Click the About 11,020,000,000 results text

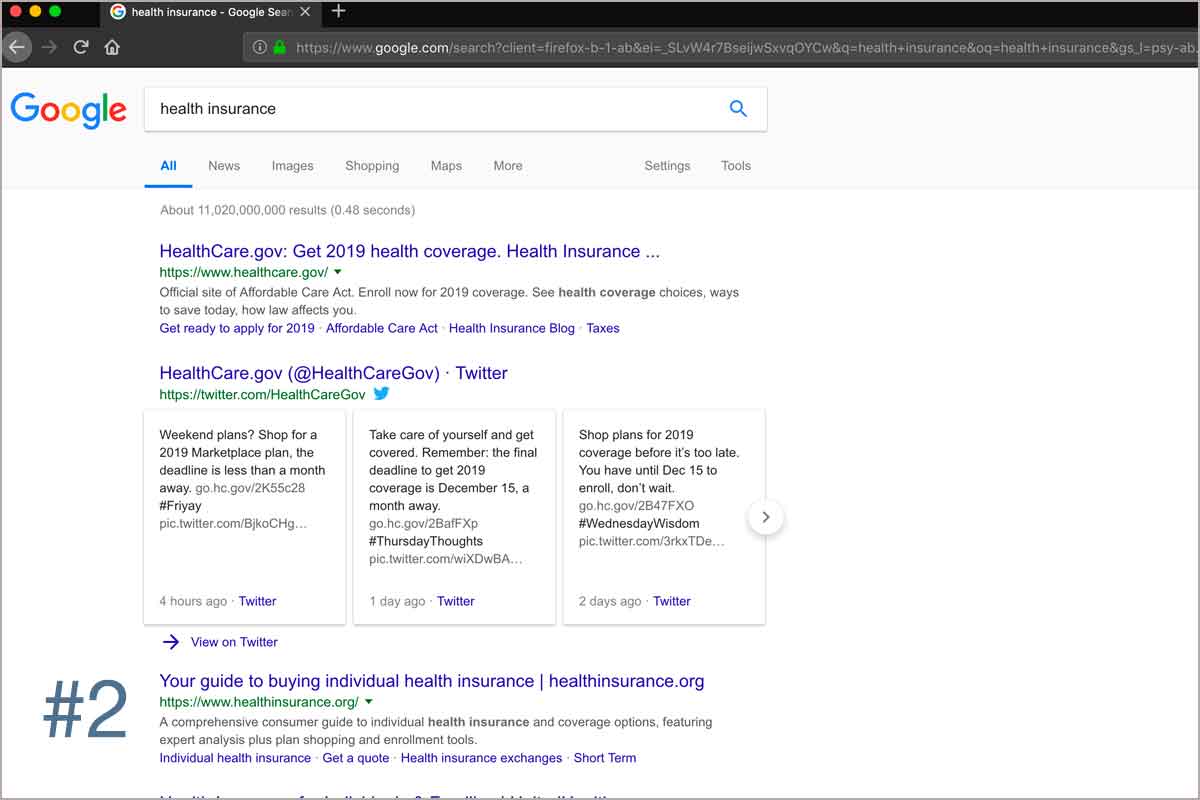pos(288,210)
